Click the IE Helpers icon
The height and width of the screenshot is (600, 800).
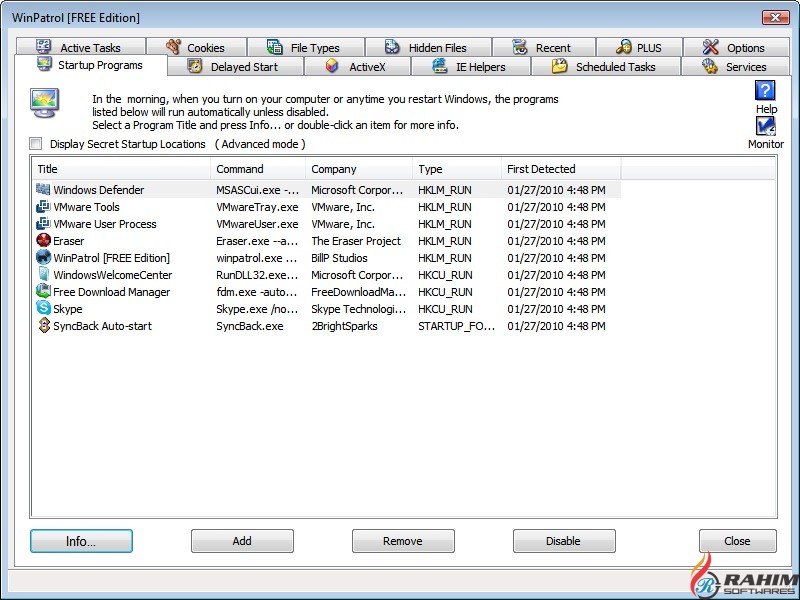point(440,66)
